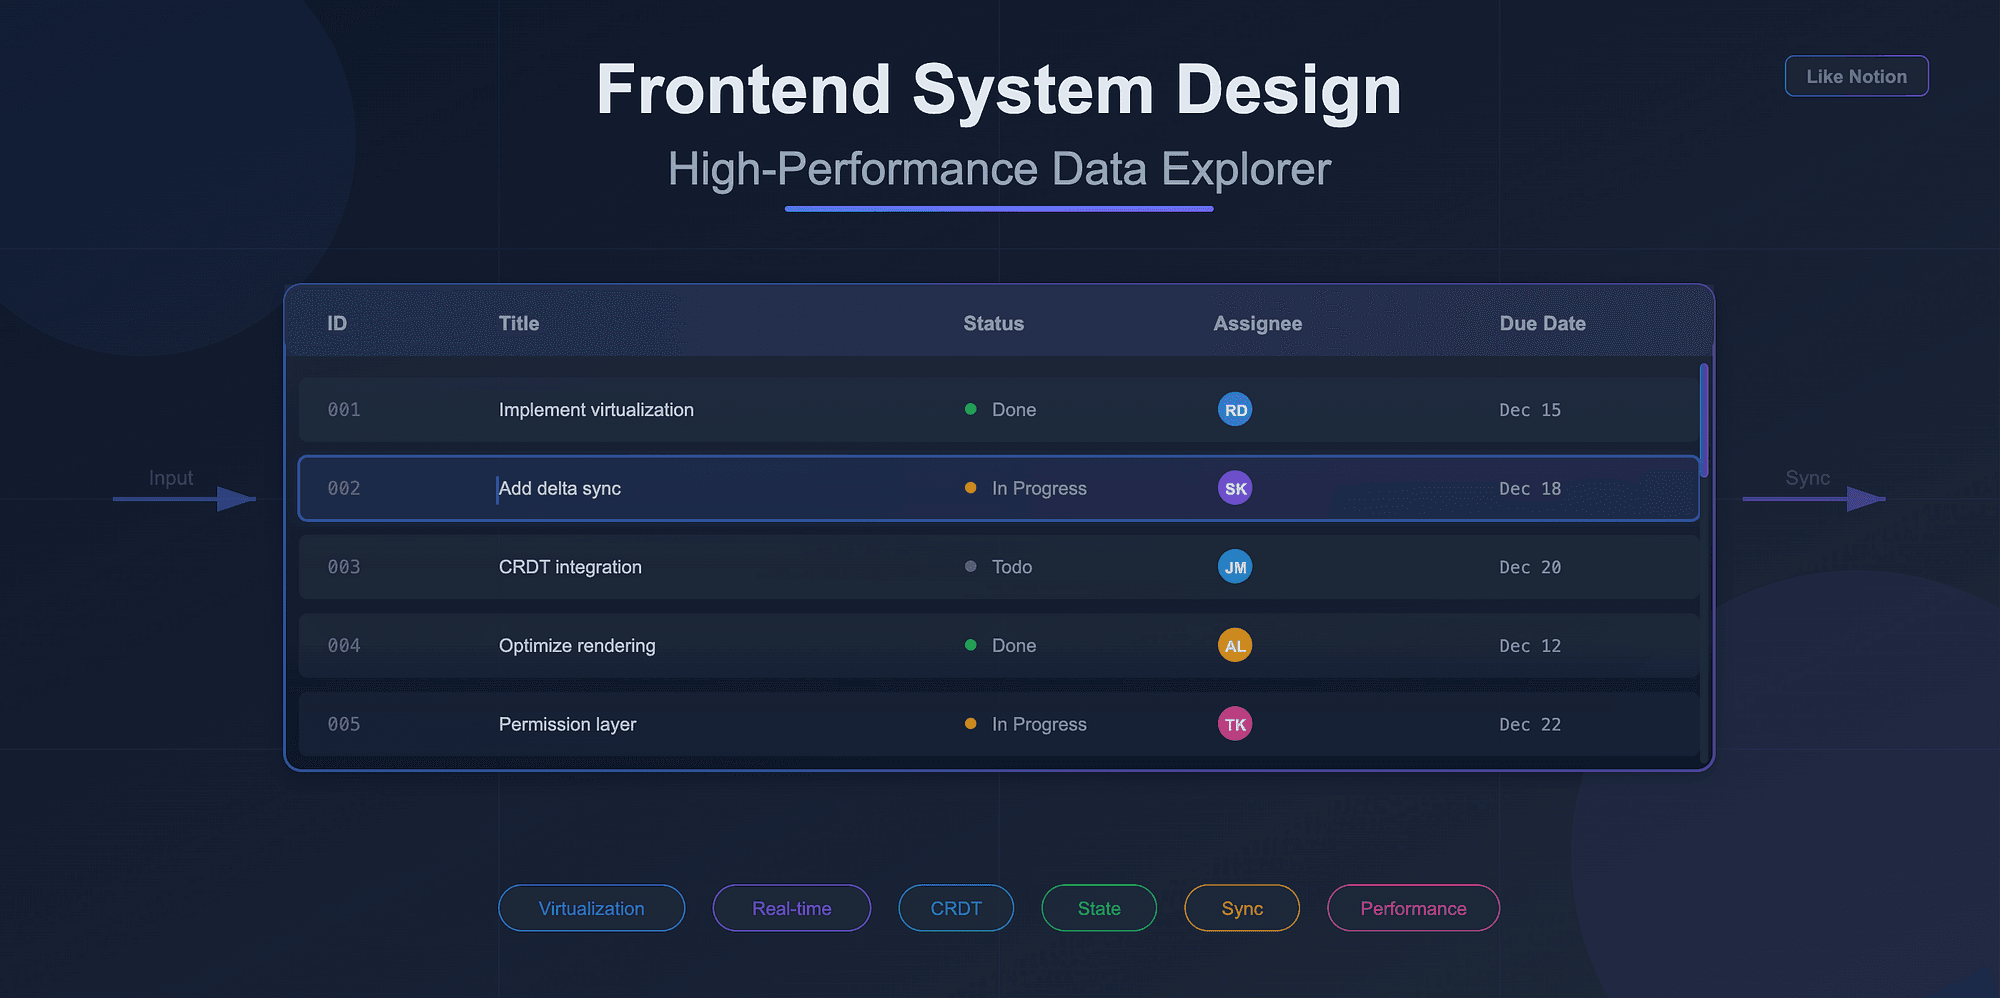2000x998 pixels.
Task: Enable the CRDT filter tag
Action: pos(955,908)
